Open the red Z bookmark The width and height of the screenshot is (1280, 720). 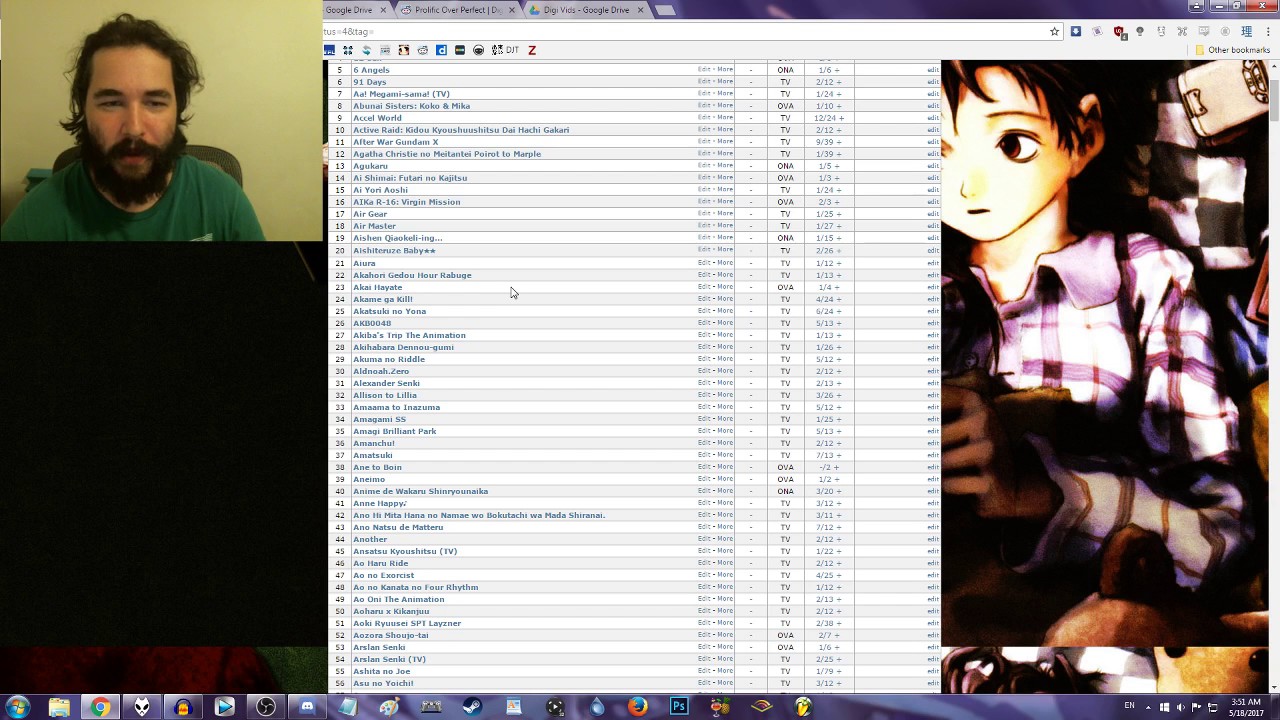click(532, 50)
